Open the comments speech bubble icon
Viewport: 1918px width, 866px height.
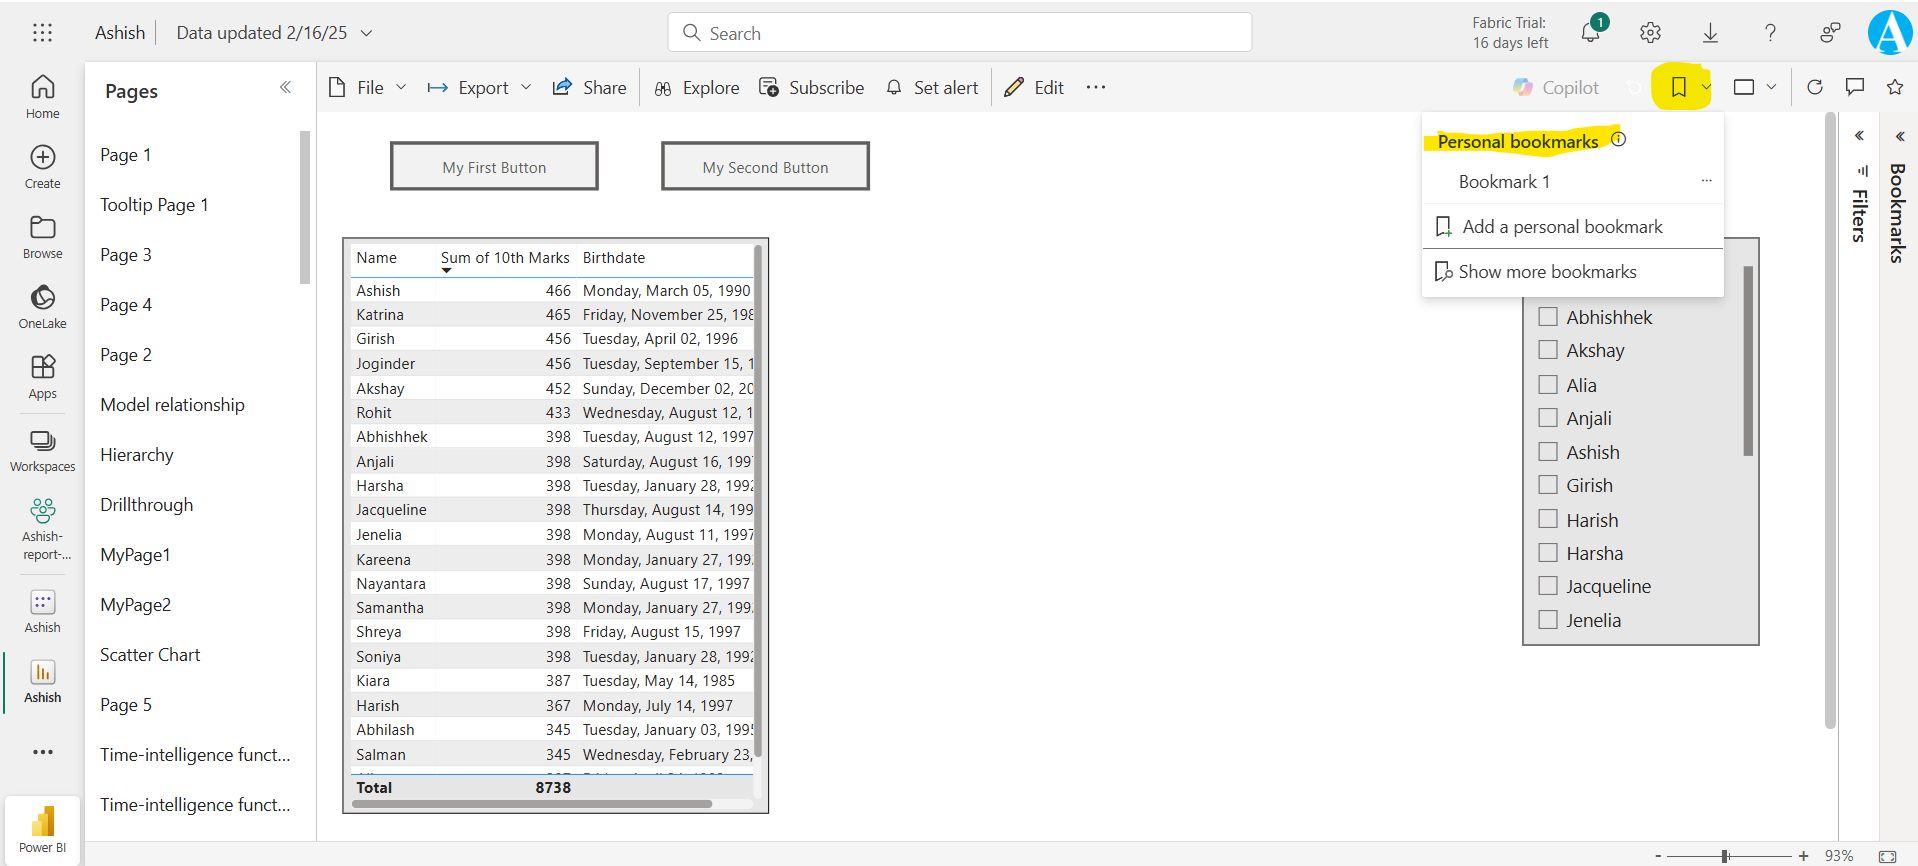pos(1854,87)
